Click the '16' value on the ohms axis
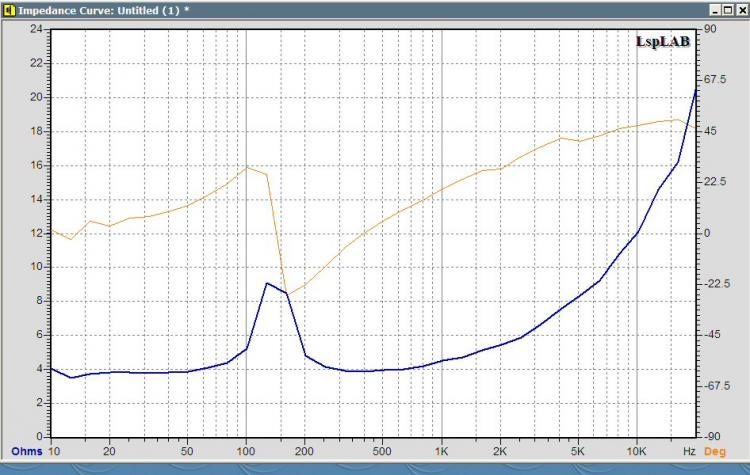 36,165
